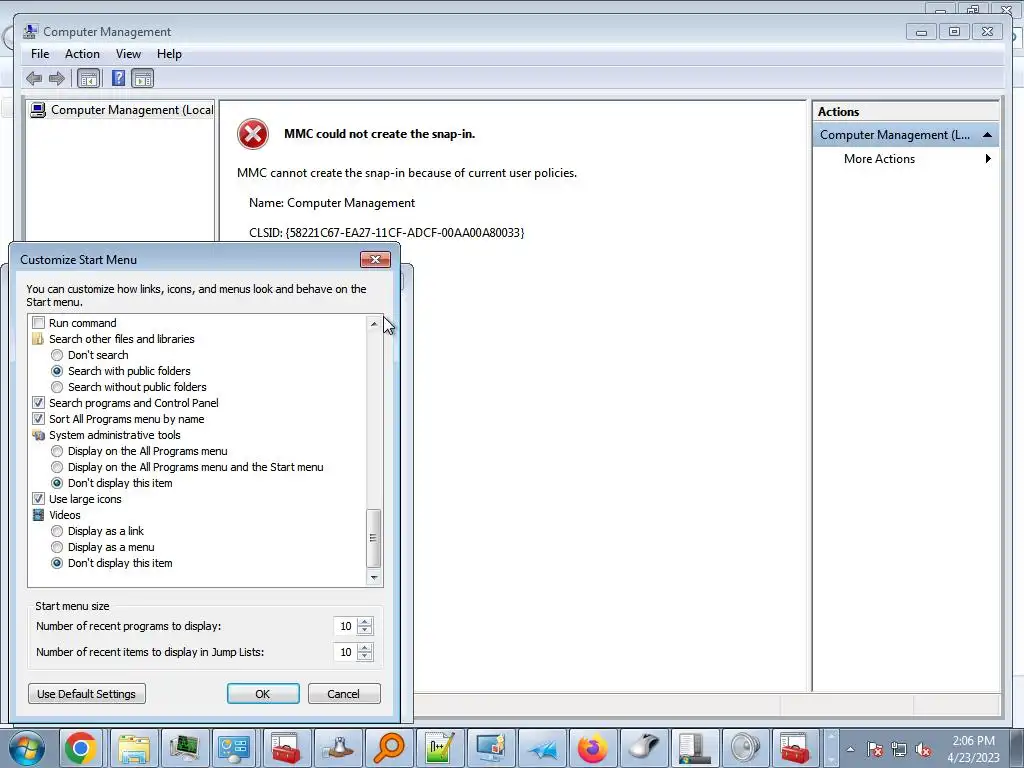
Task: Click the taskbar toolbar scroll arrows
Action: point(831,748)
